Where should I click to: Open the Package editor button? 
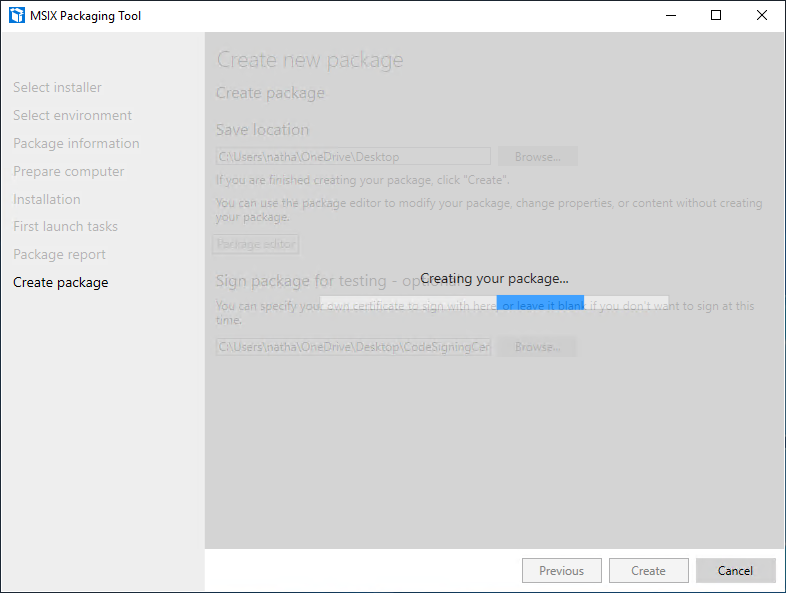pyautogui.click(x=256, y=244)
